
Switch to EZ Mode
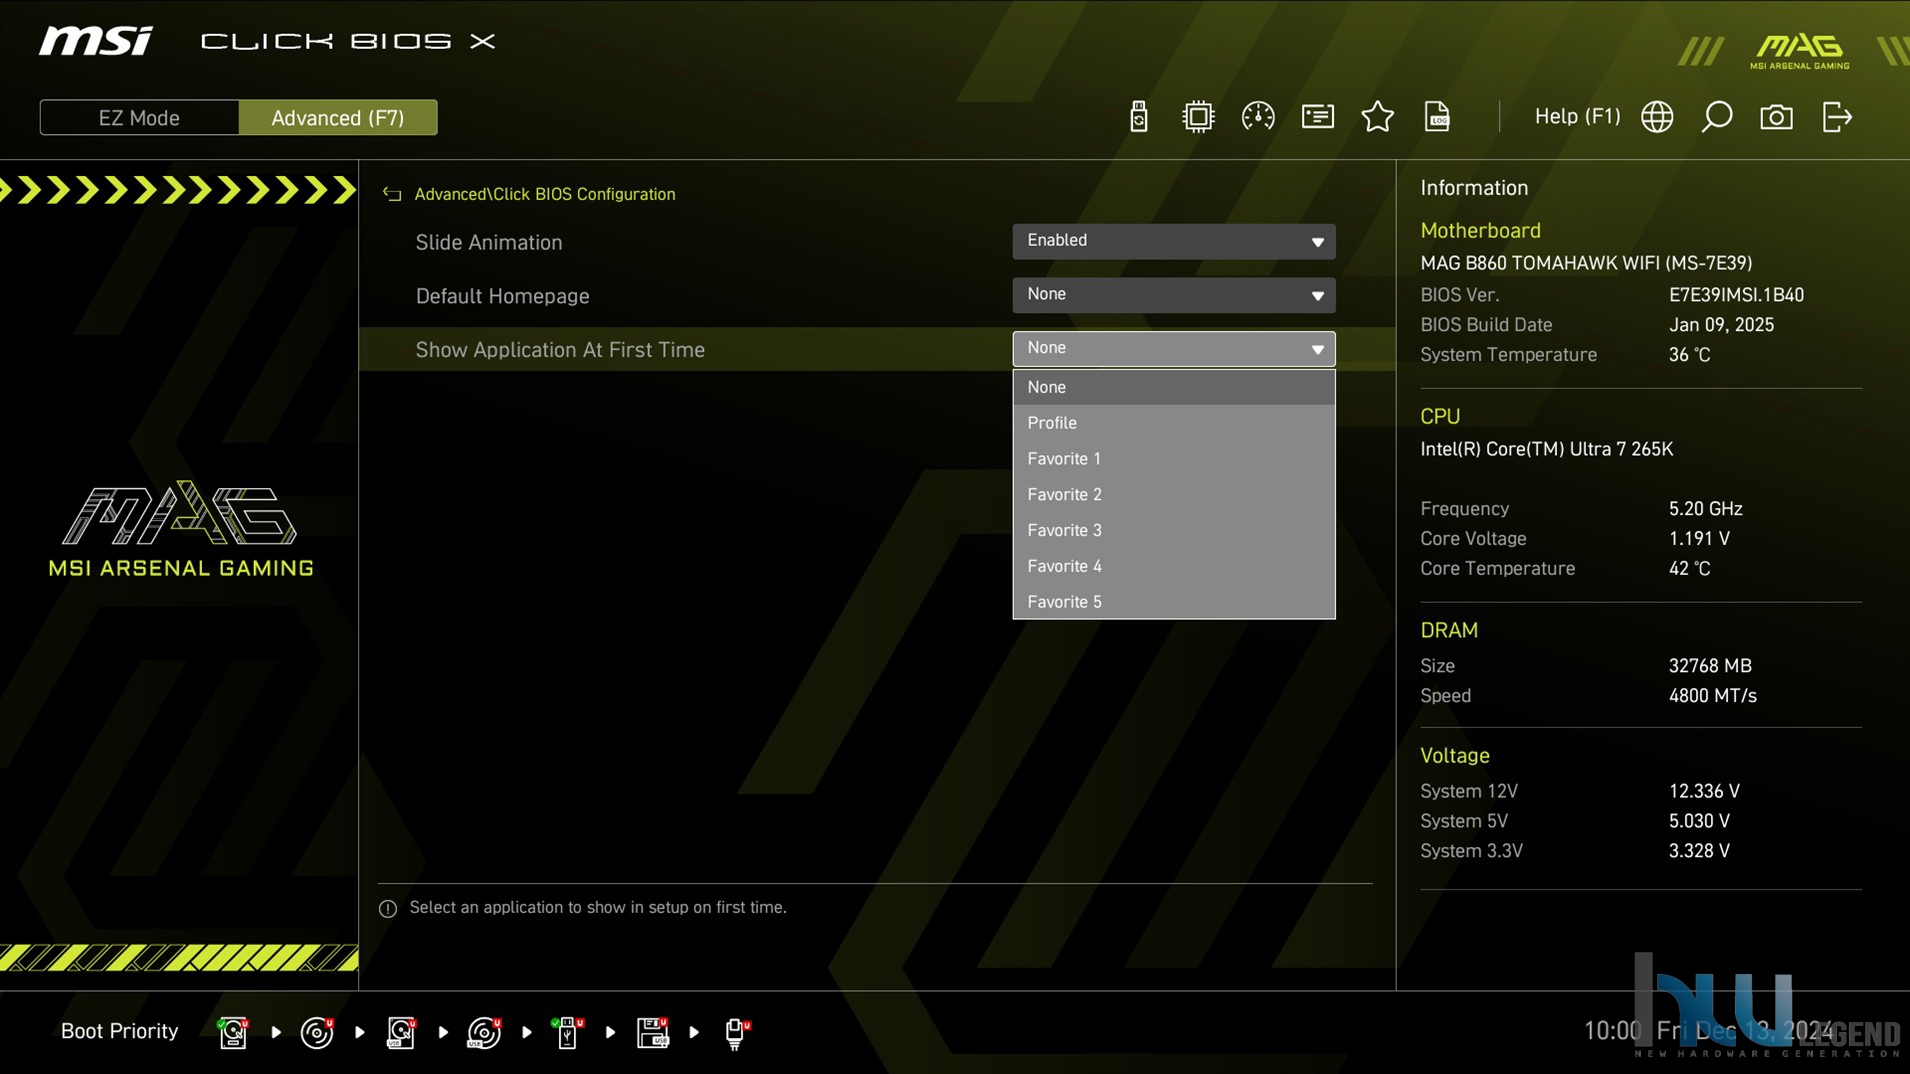[x=139, y=117]
